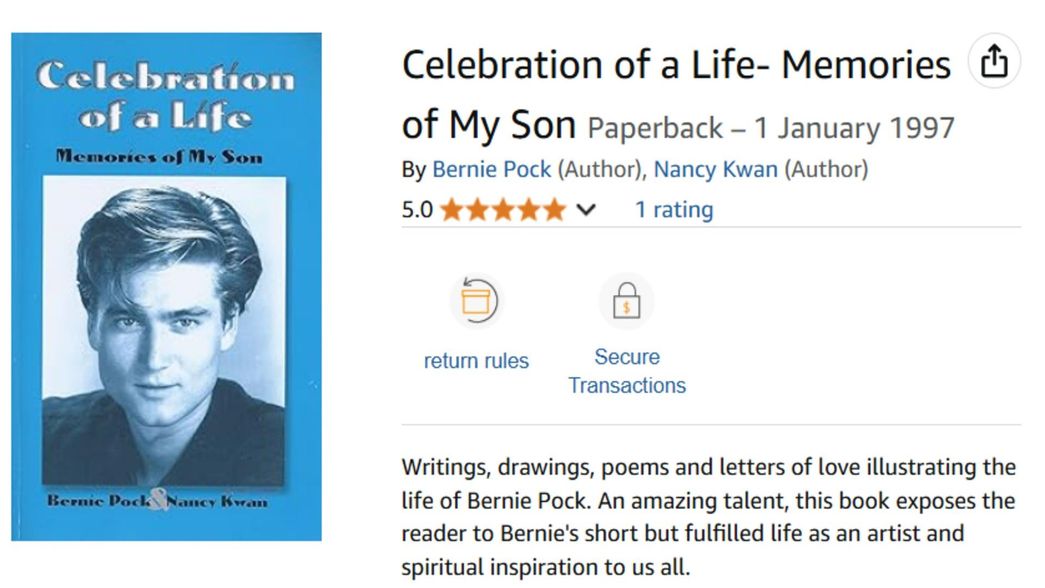Click the "Celebration of a Life" cover title
This screenshot has height=588, width=1045.
[165, 98]
